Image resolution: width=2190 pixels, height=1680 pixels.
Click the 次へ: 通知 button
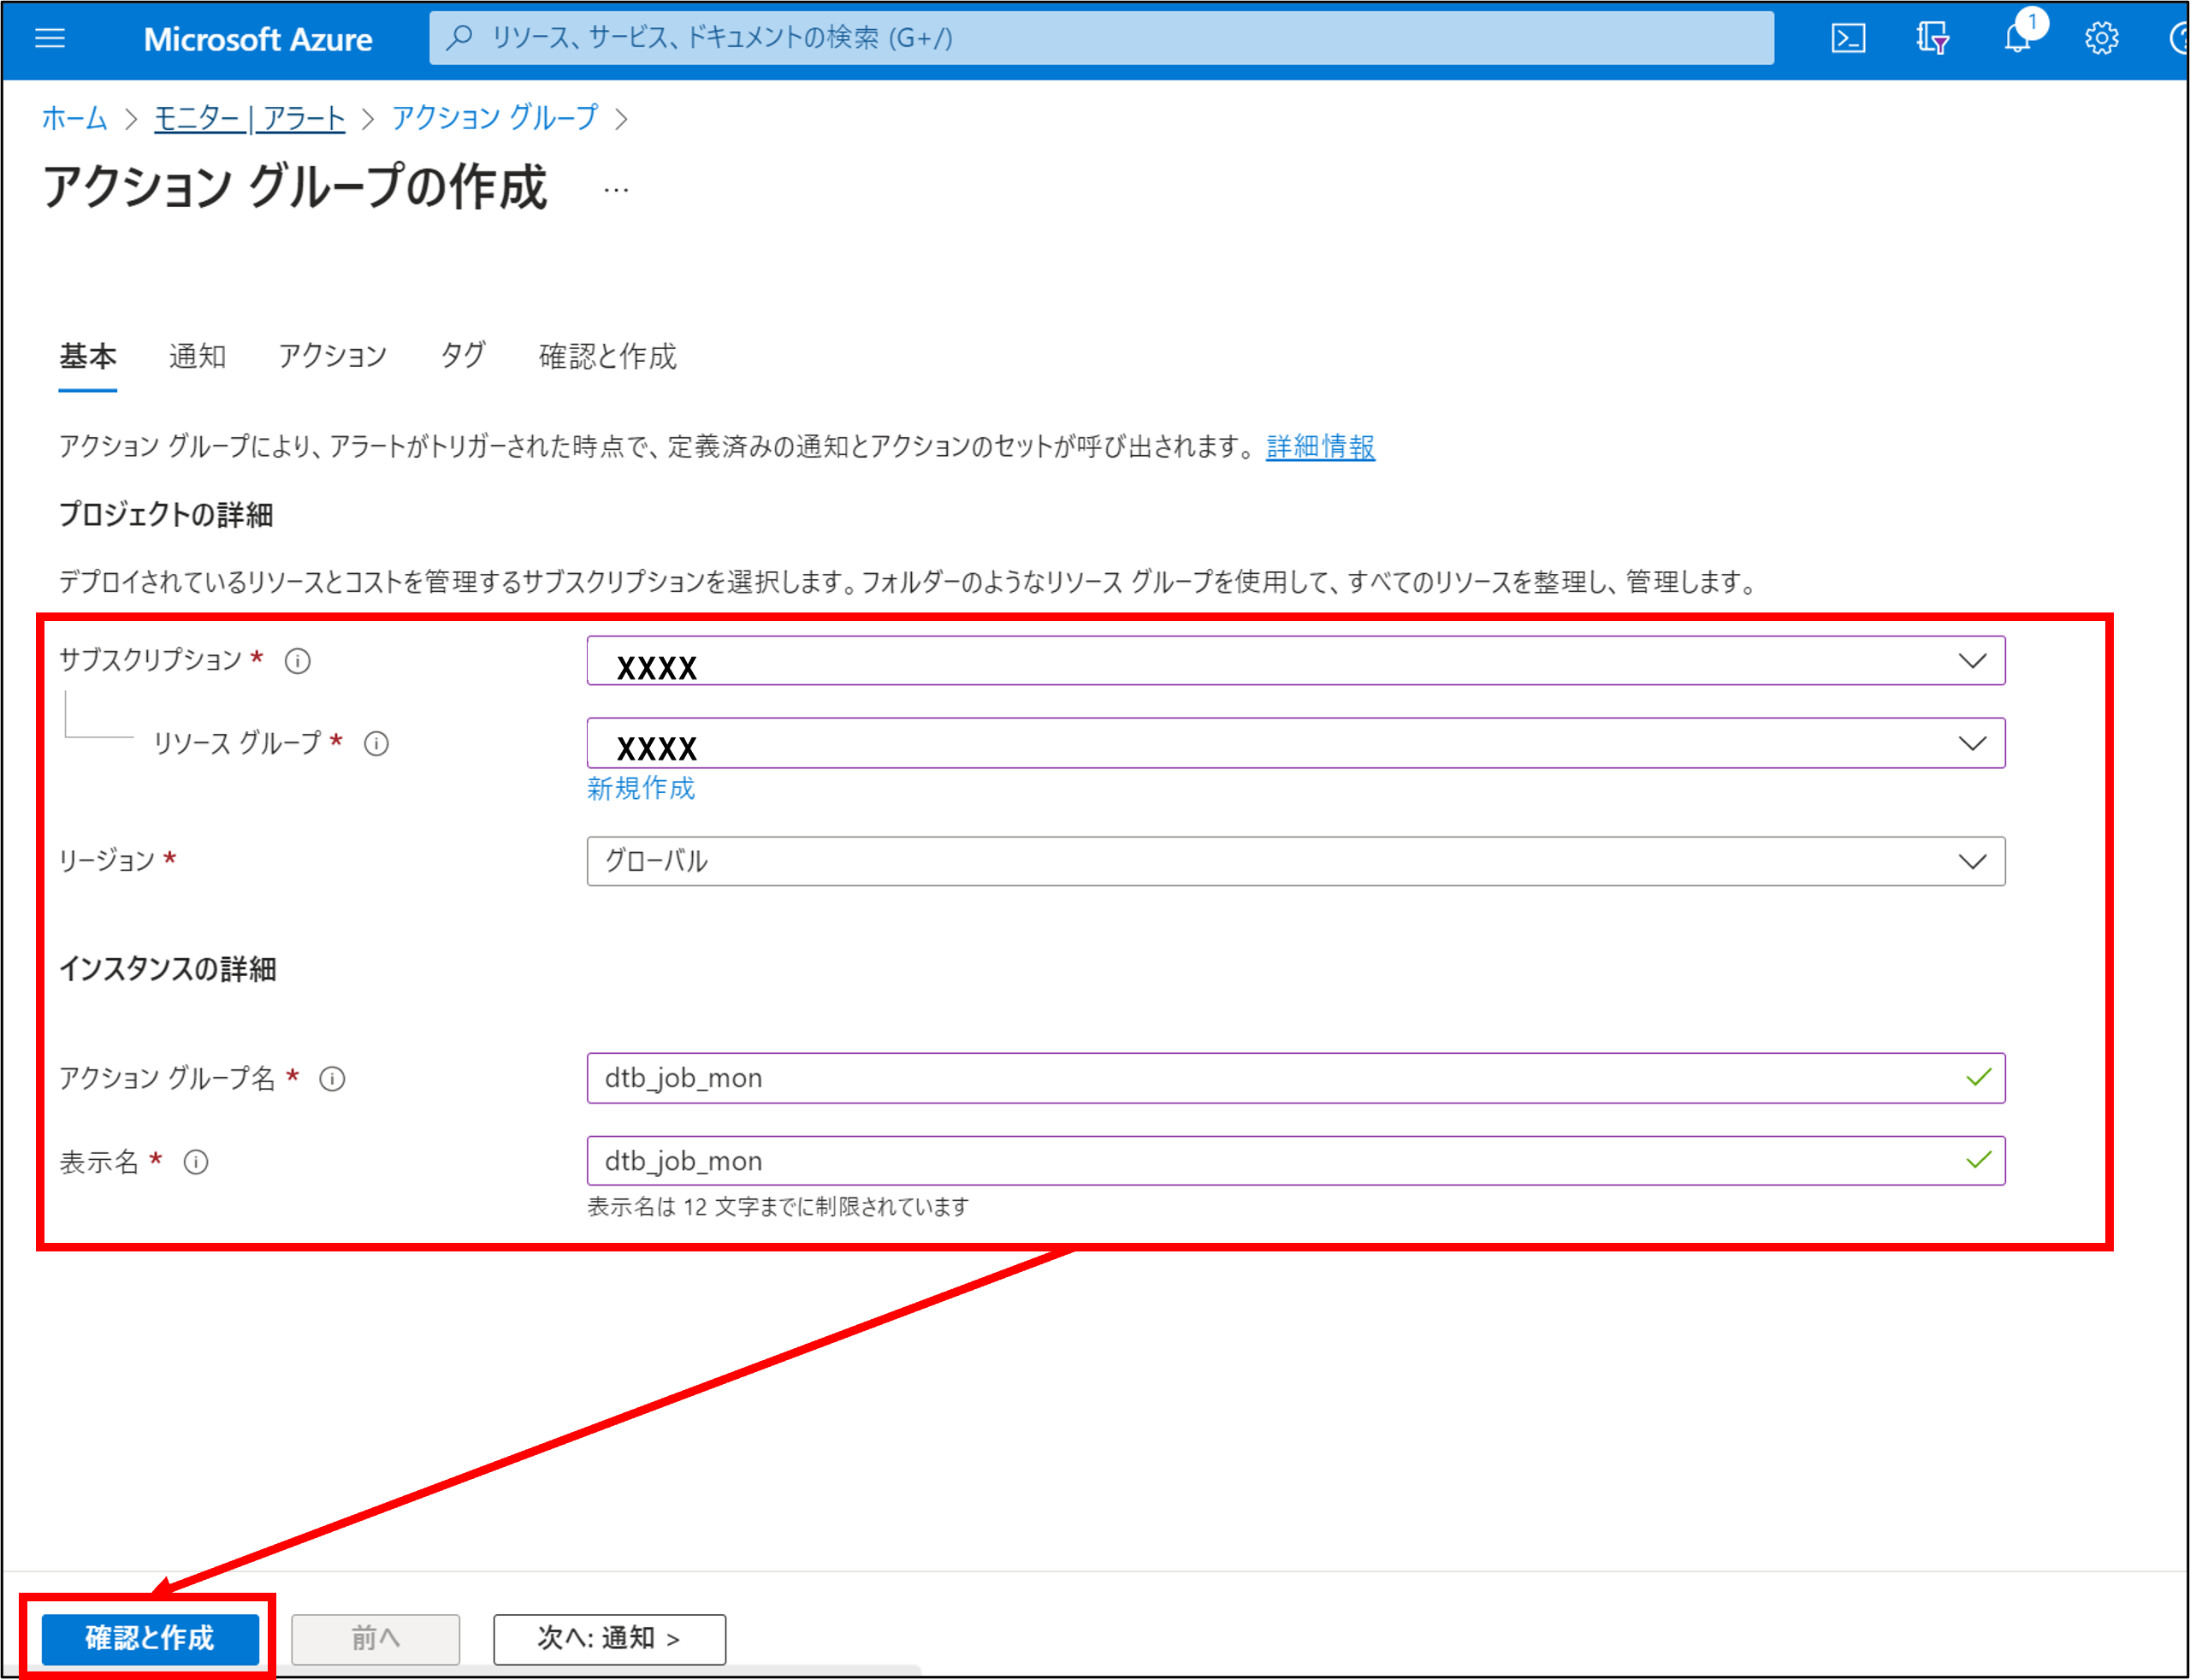point(609,1638)
